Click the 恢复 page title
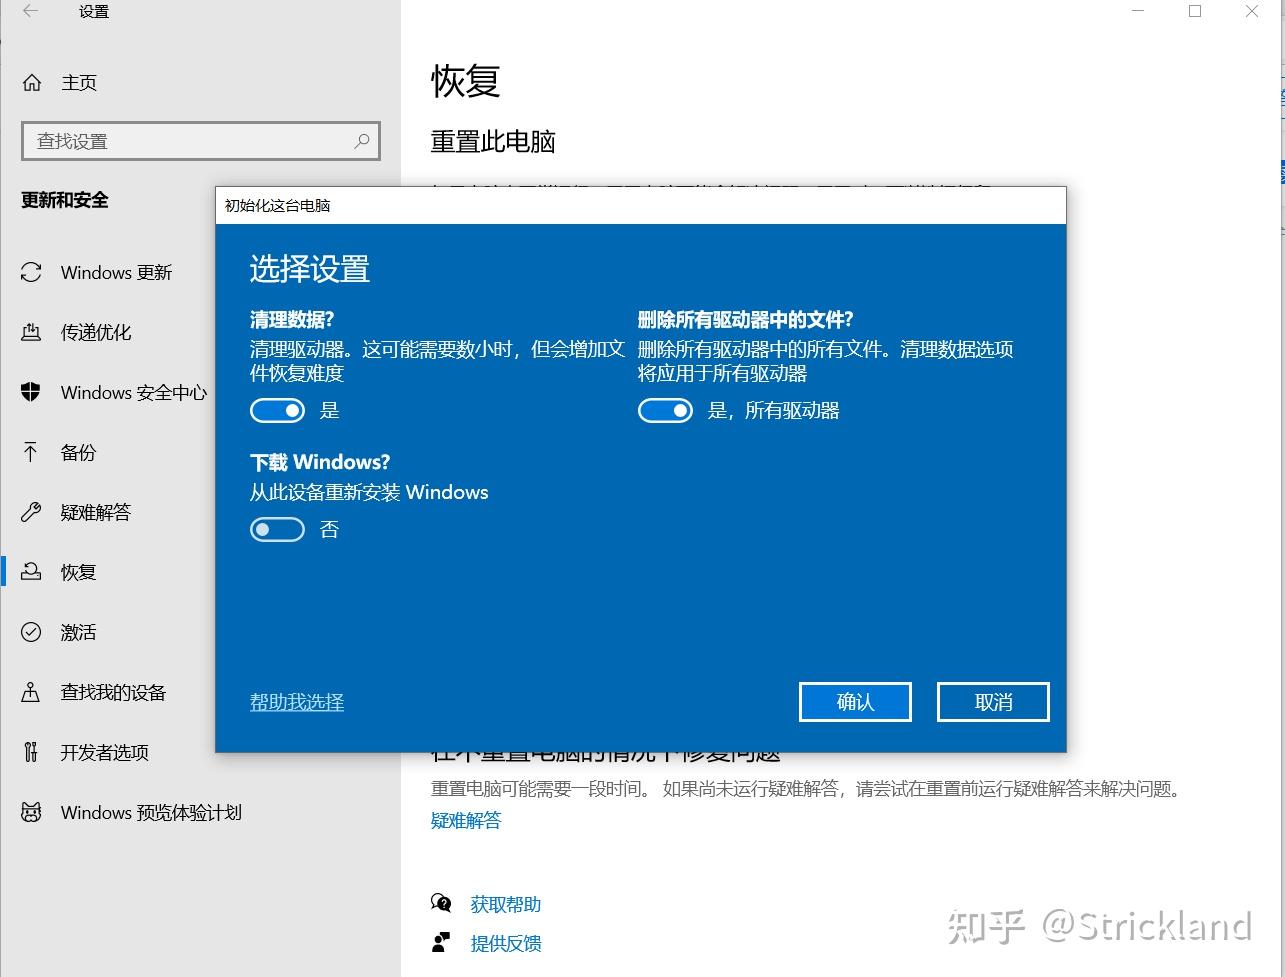Viewport: 1285px width, 977px height. point(465,81)
